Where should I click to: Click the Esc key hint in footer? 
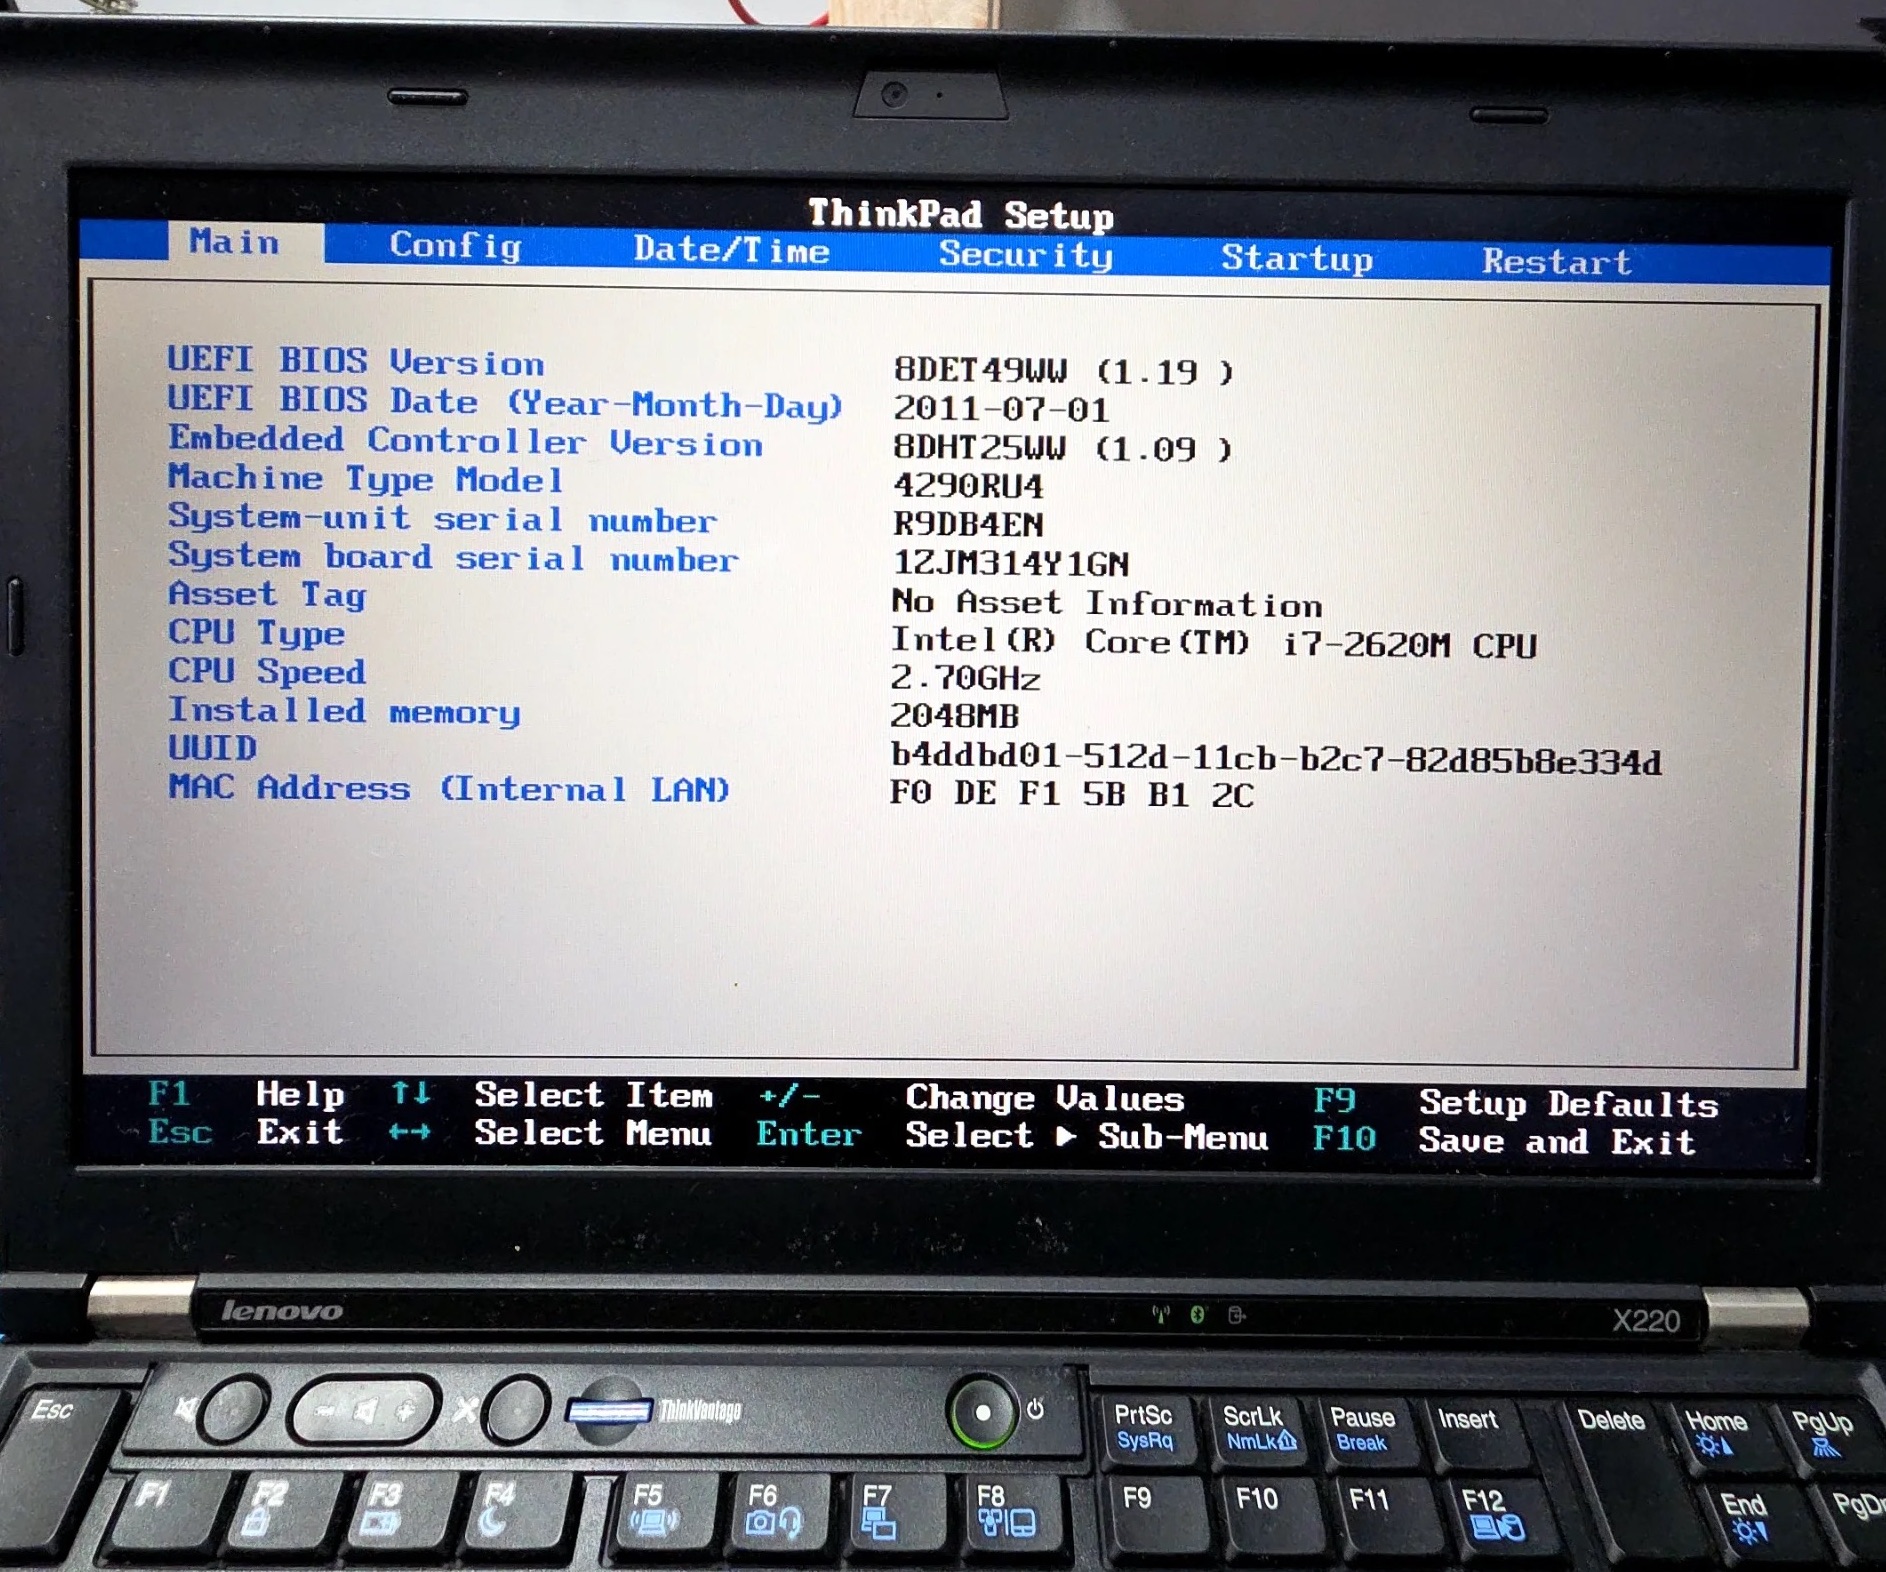click(x=180, y=1132)
